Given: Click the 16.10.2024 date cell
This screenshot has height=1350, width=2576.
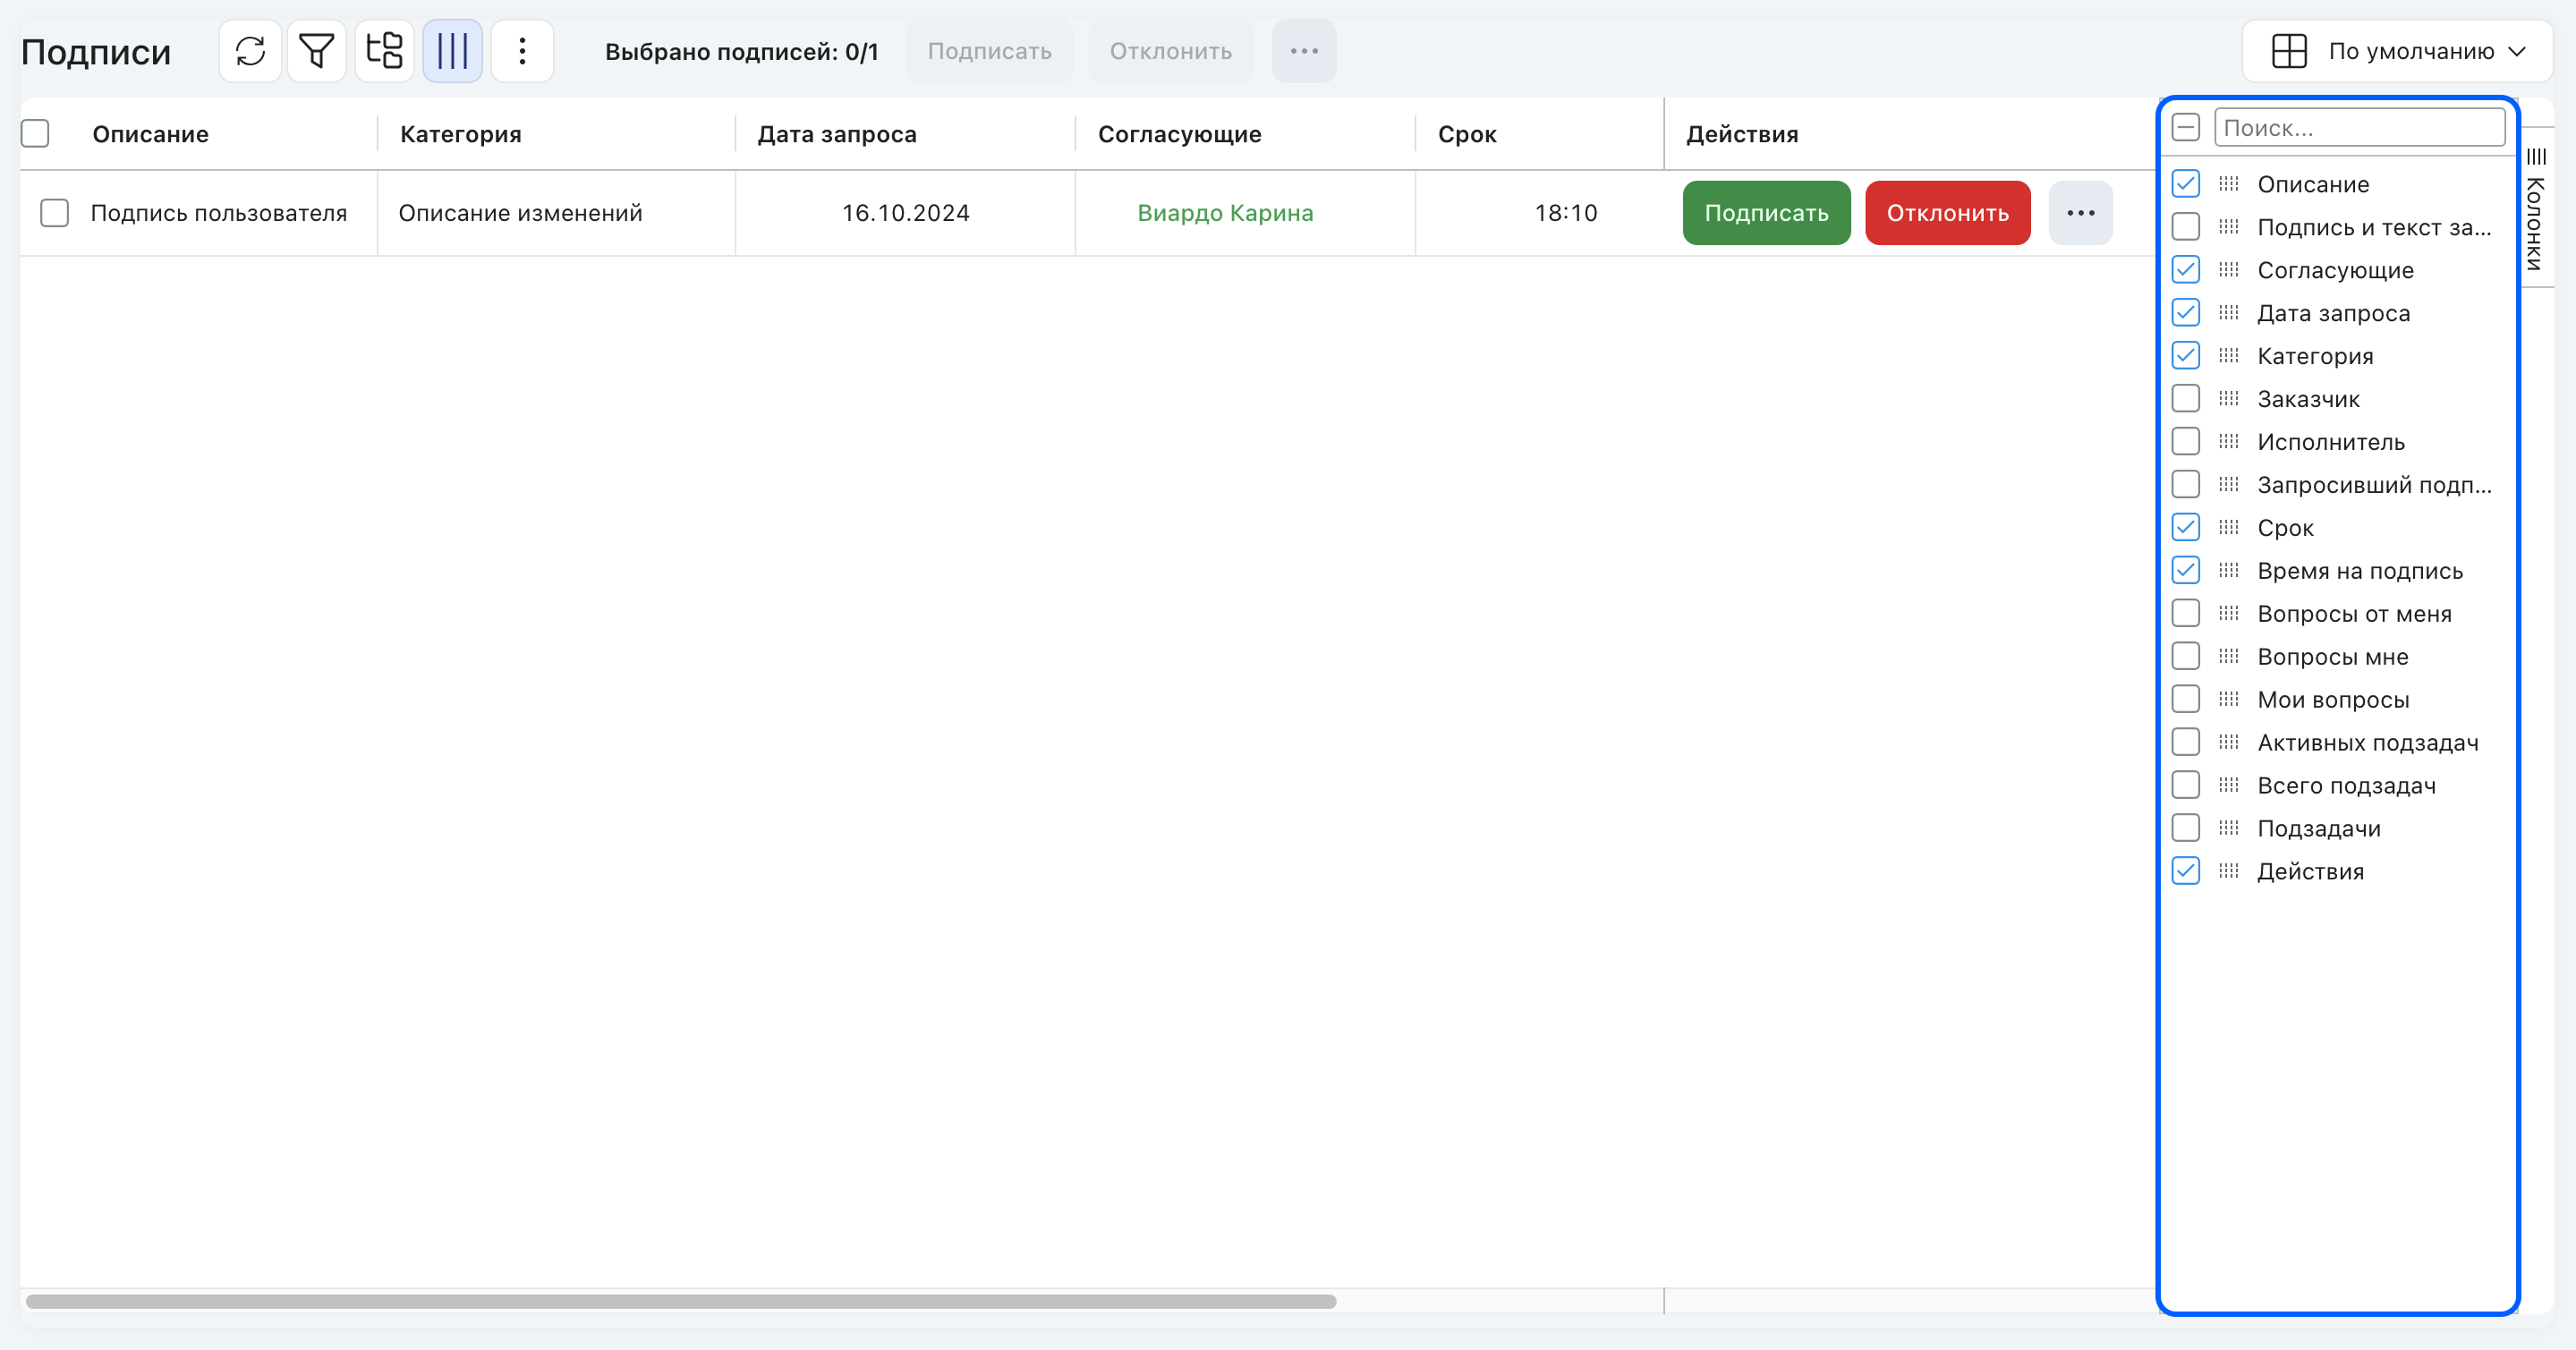Looking at the screenshot, I should [905, 213].
